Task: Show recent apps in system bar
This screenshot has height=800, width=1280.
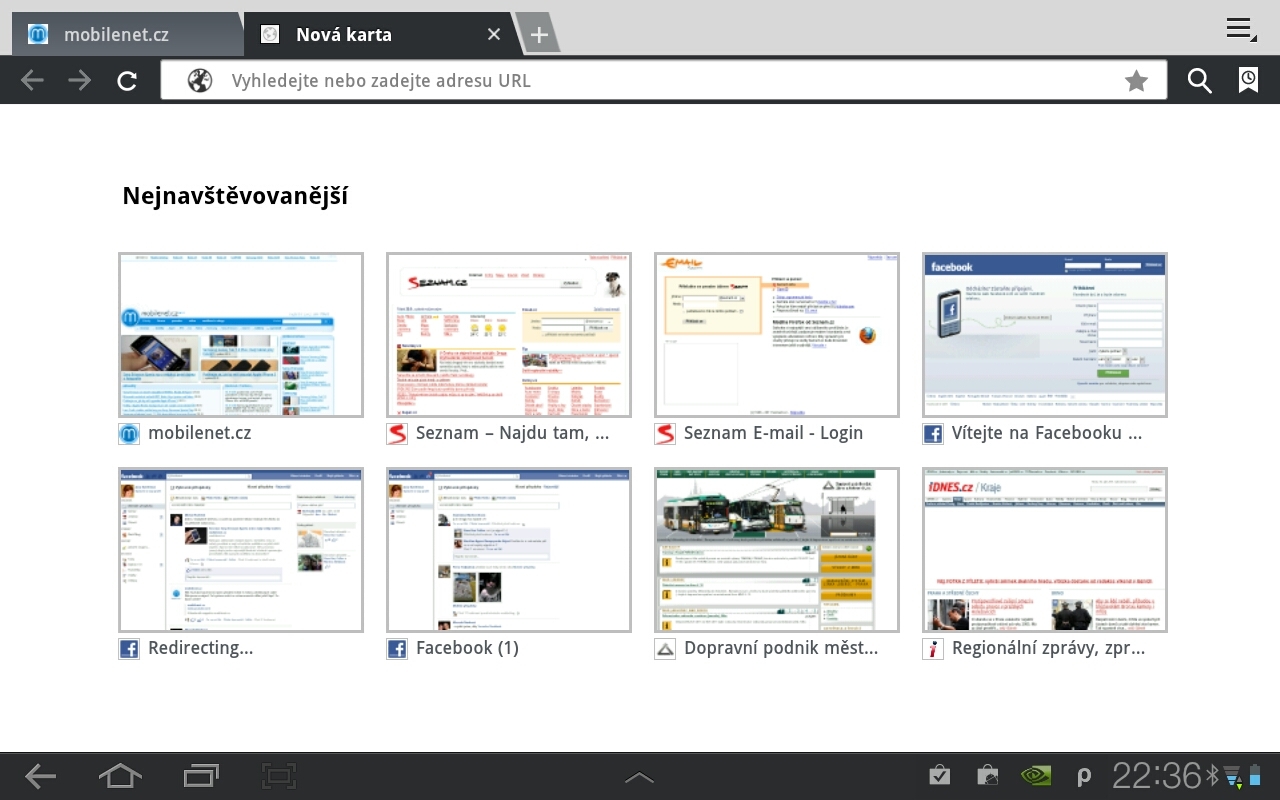Action: click(x=201, y=776)
